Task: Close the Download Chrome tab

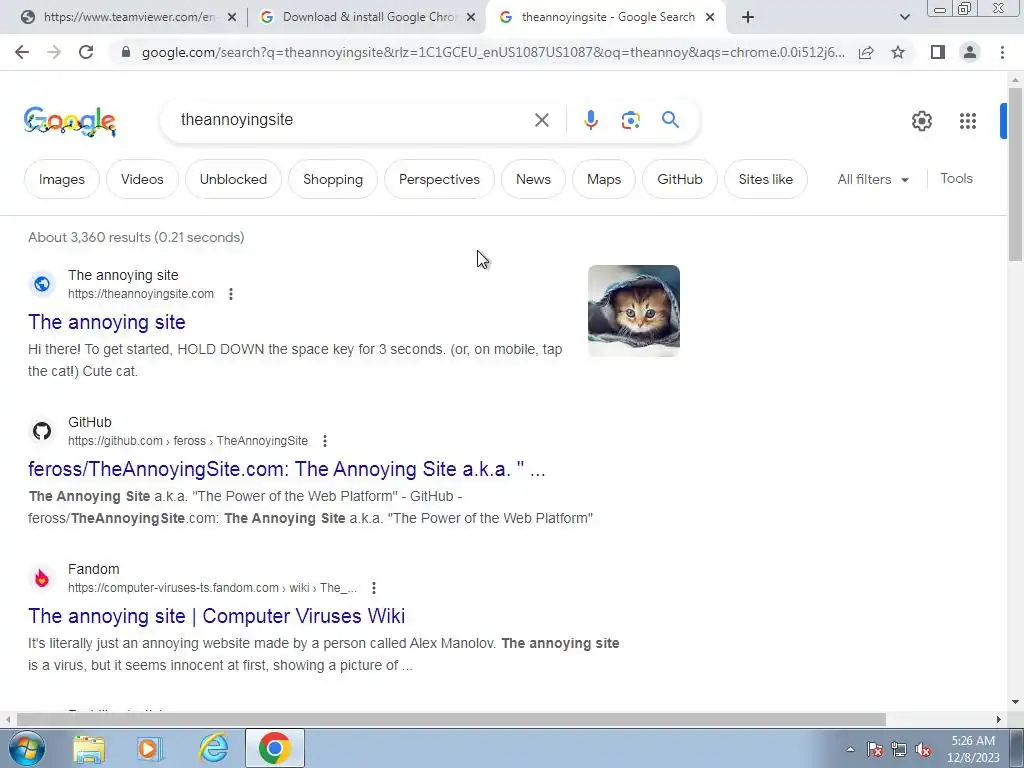Action: point(471,18)
